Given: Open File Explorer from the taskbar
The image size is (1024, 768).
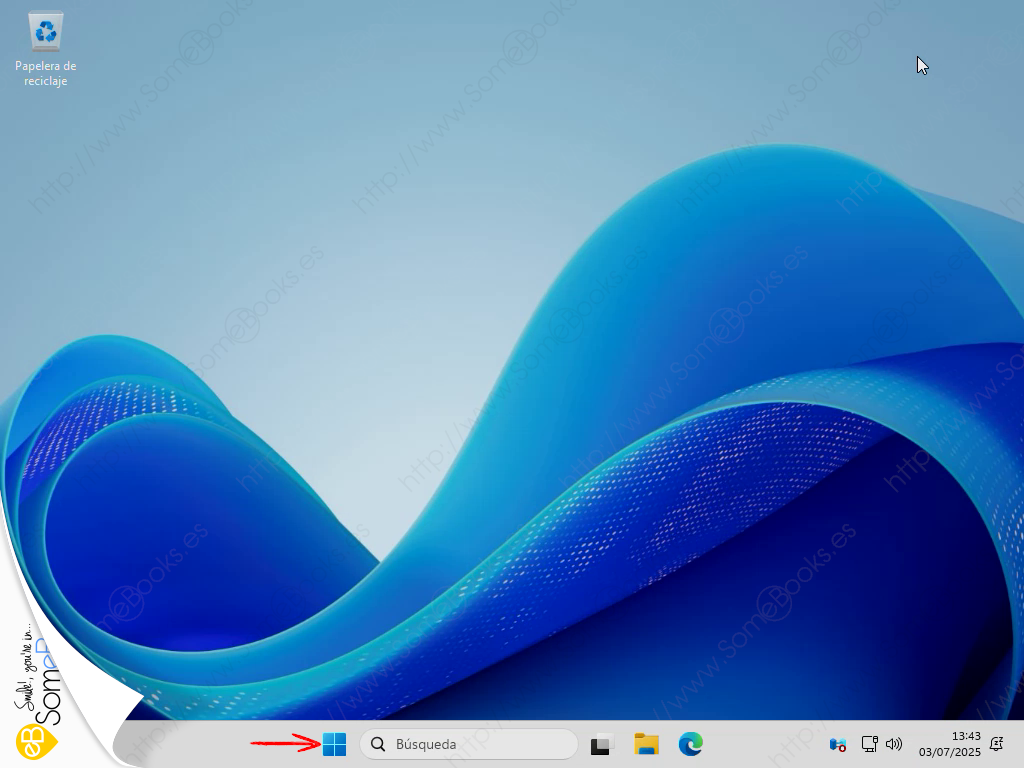Looking at the screenshot, I should coord(646,744).
